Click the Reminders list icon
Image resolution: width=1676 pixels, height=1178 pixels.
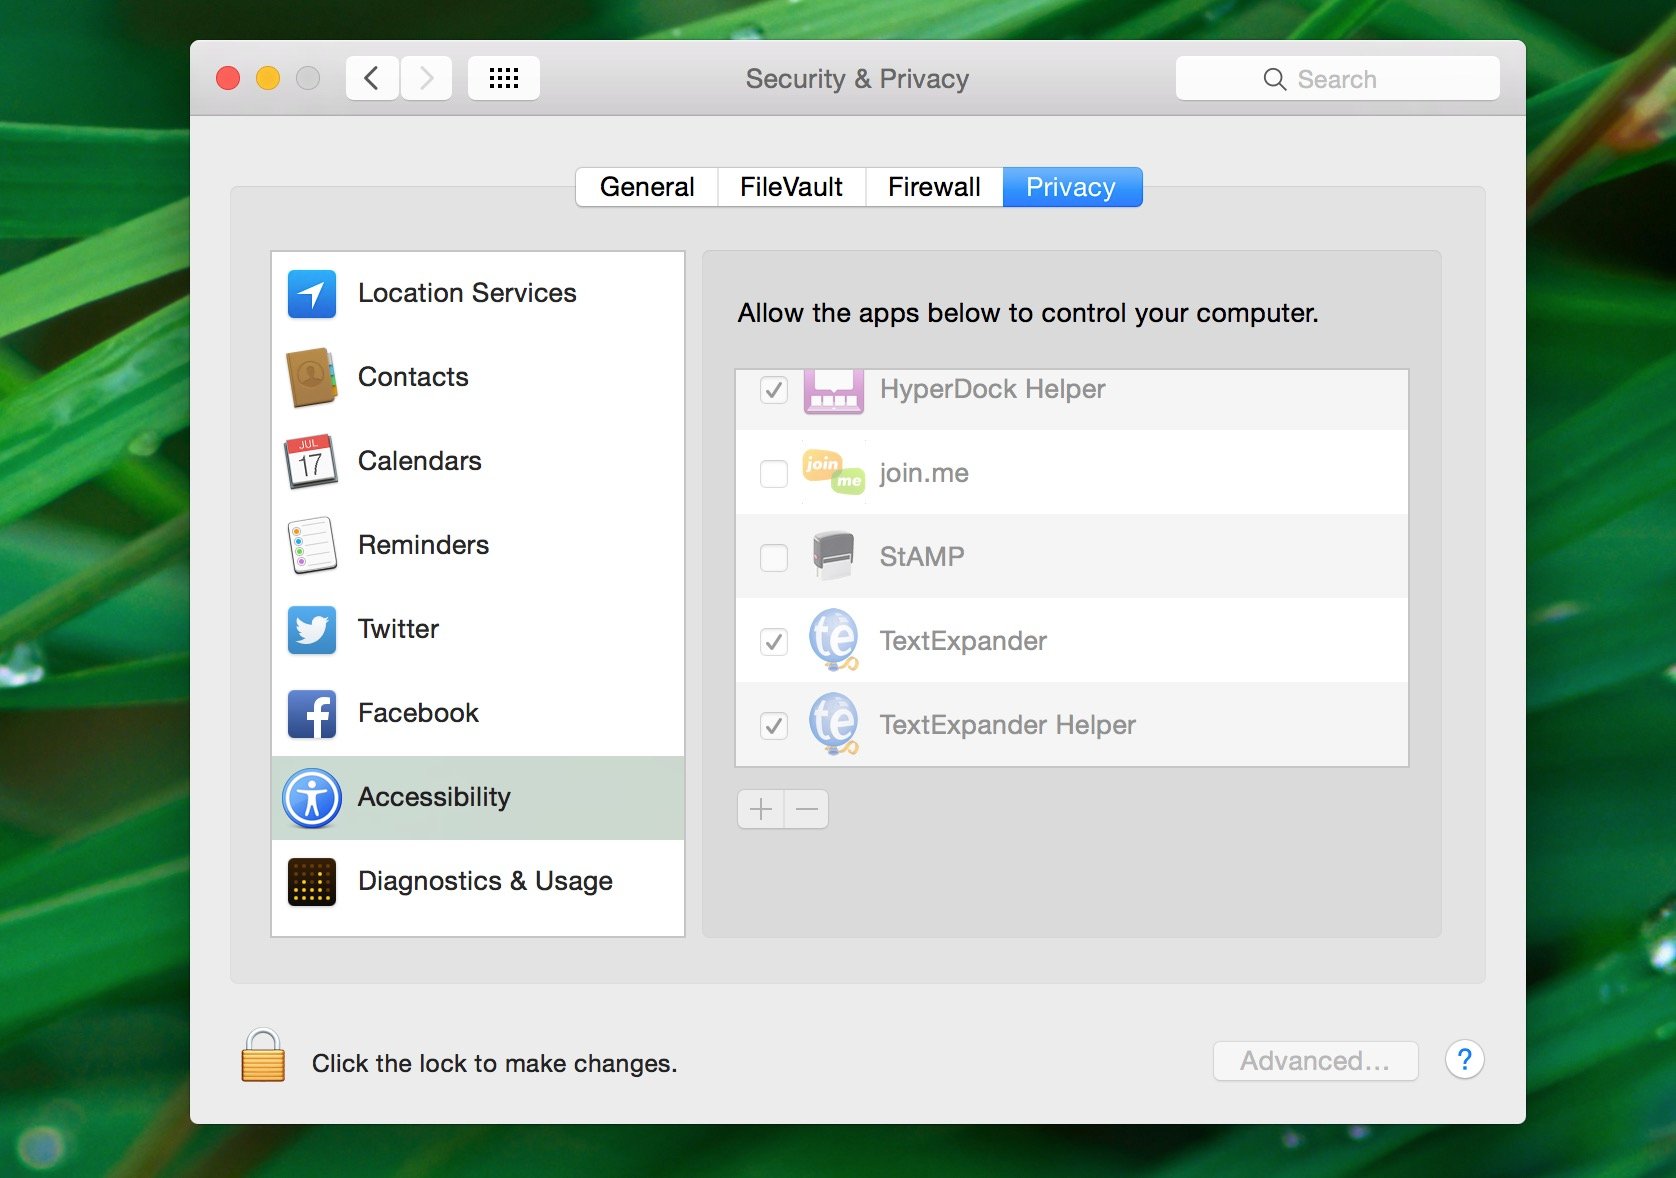pos(312,545)
